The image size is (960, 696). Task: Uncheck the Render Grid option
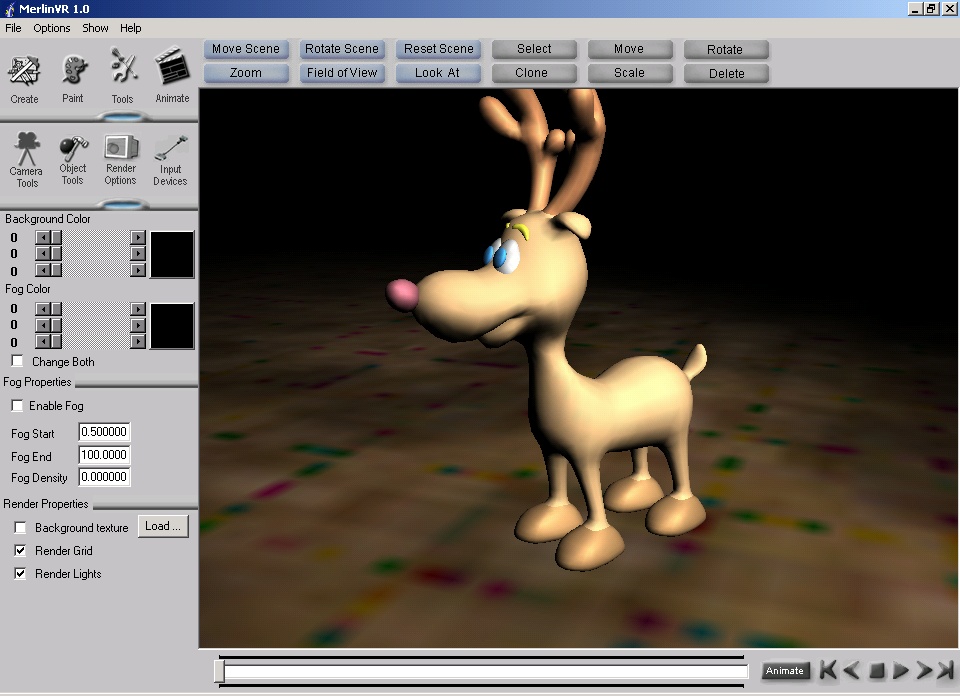point(20,550)
